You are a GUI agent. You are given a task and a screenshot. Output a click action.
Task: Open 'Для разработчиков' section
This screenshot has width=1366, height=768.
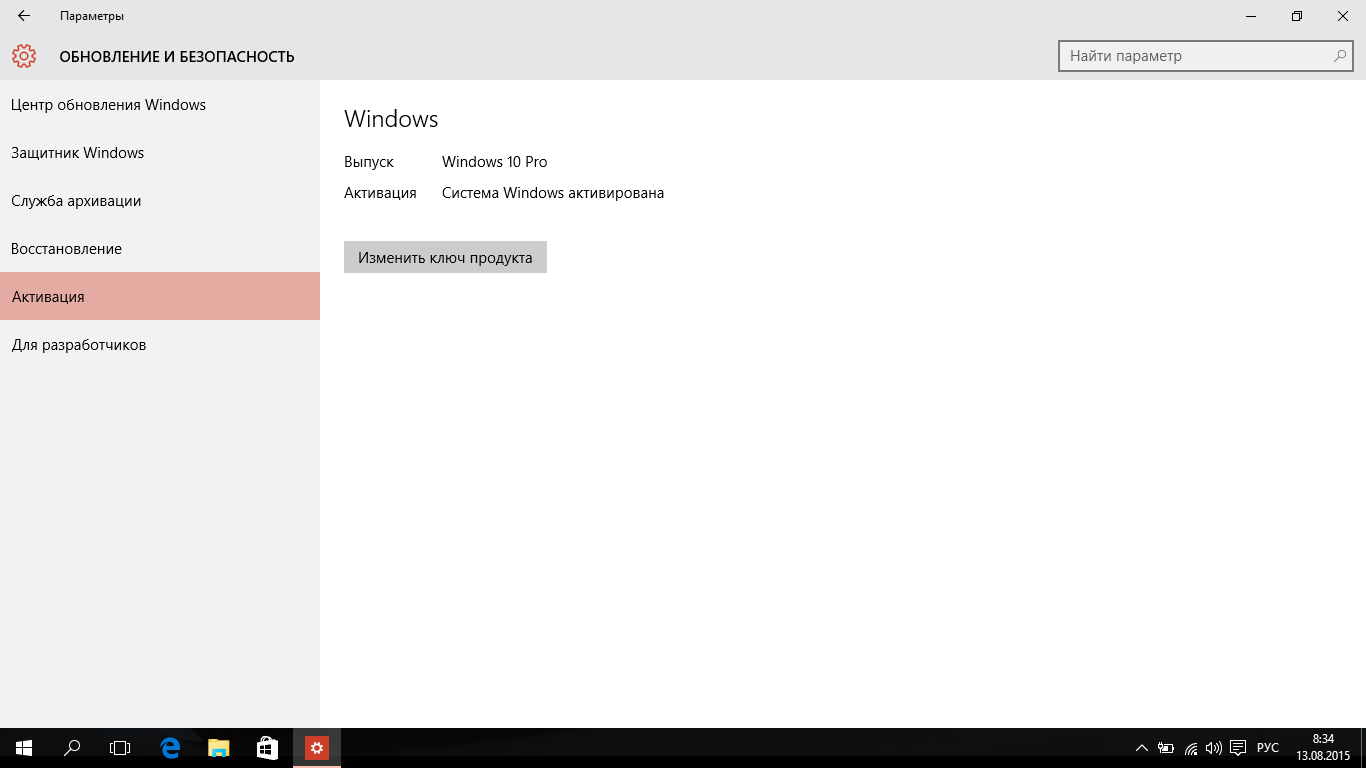pyautogui.click(x=160, y=345)
